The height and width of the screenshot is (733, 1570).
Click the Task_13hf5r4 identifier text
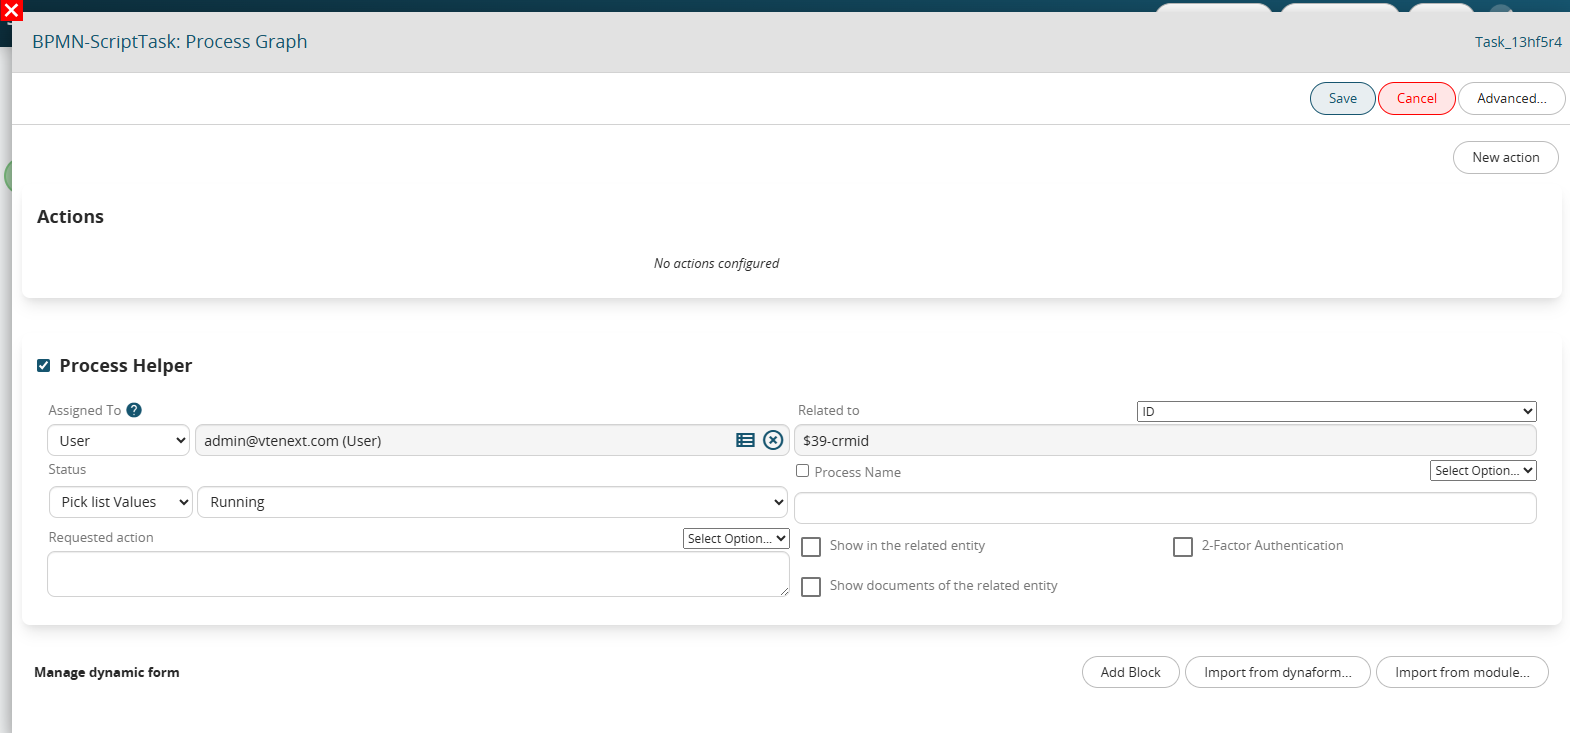point(1518,42)
